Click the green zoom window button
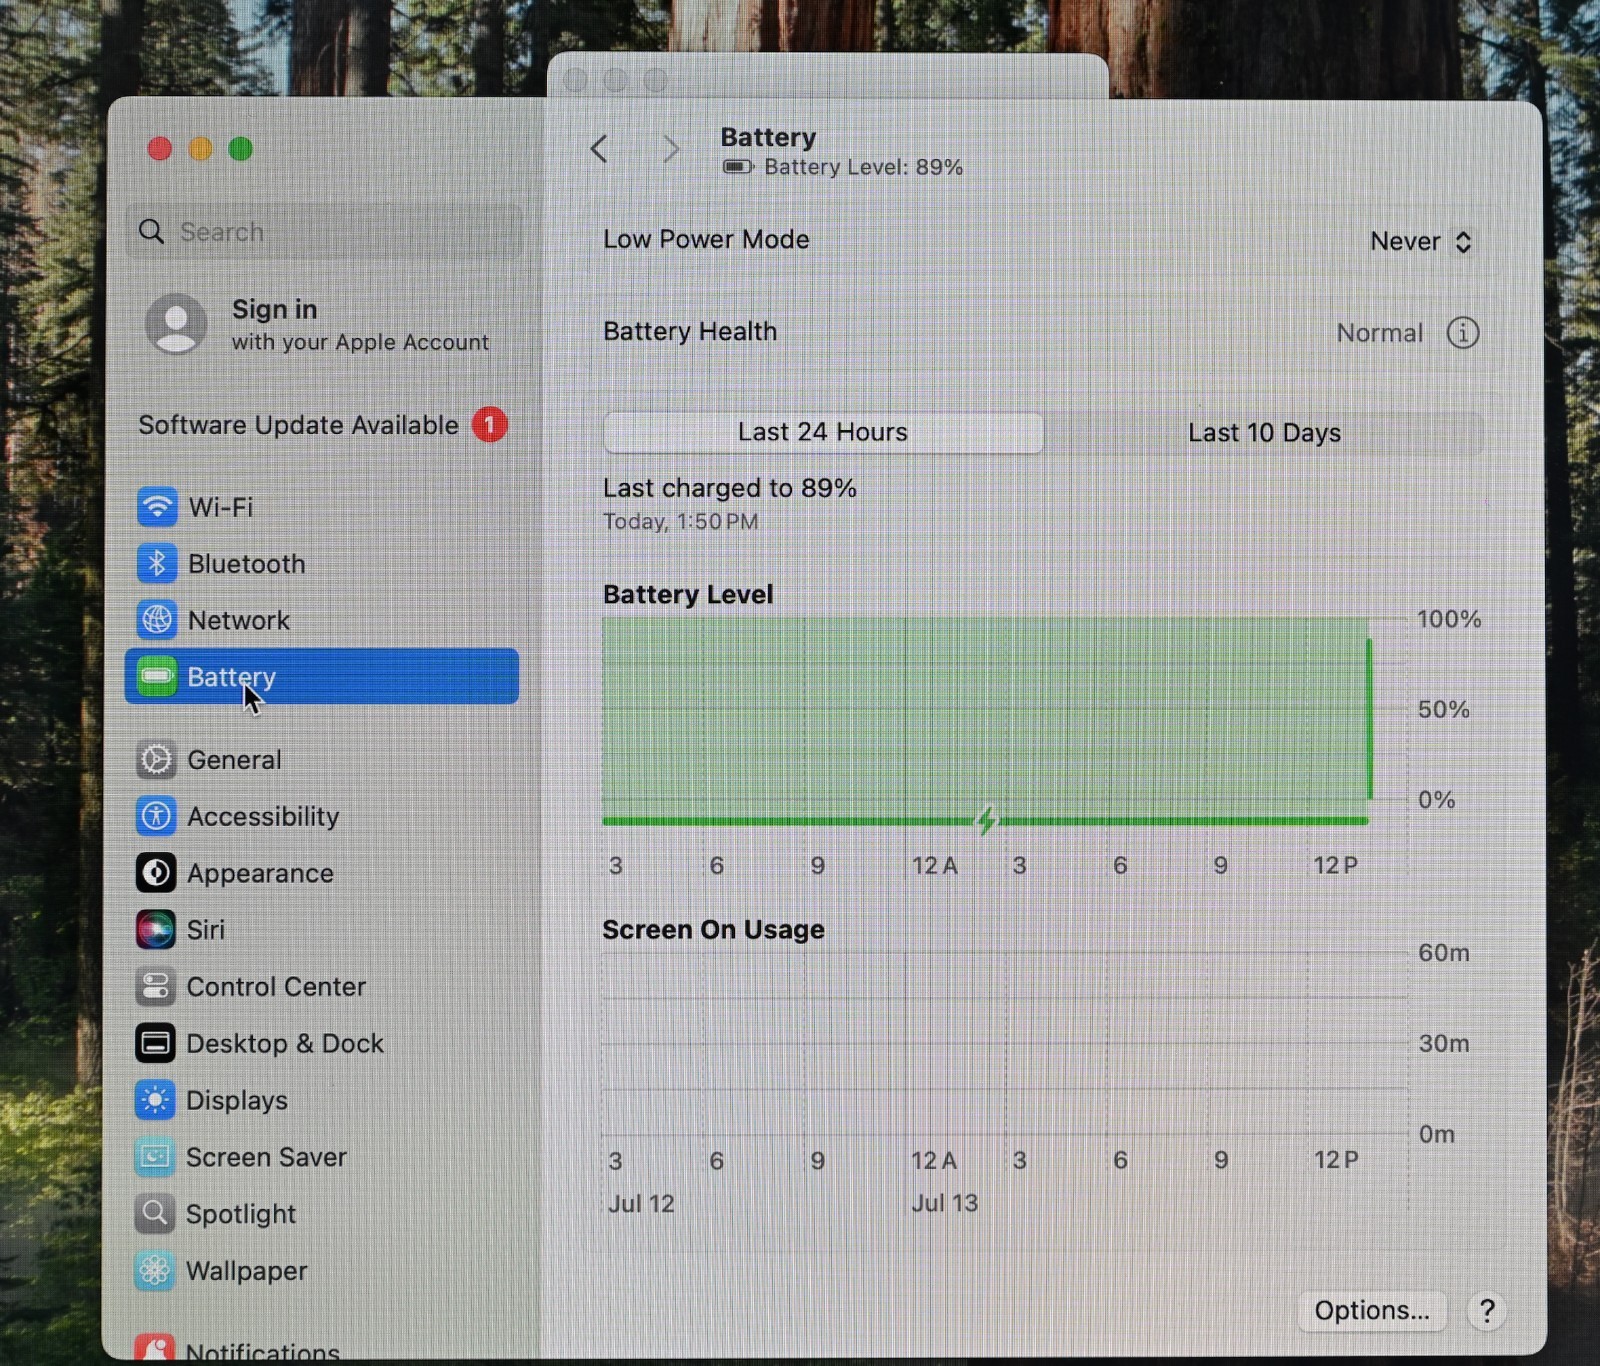The image size is (1600, 1366). click(x=240, y=149)
